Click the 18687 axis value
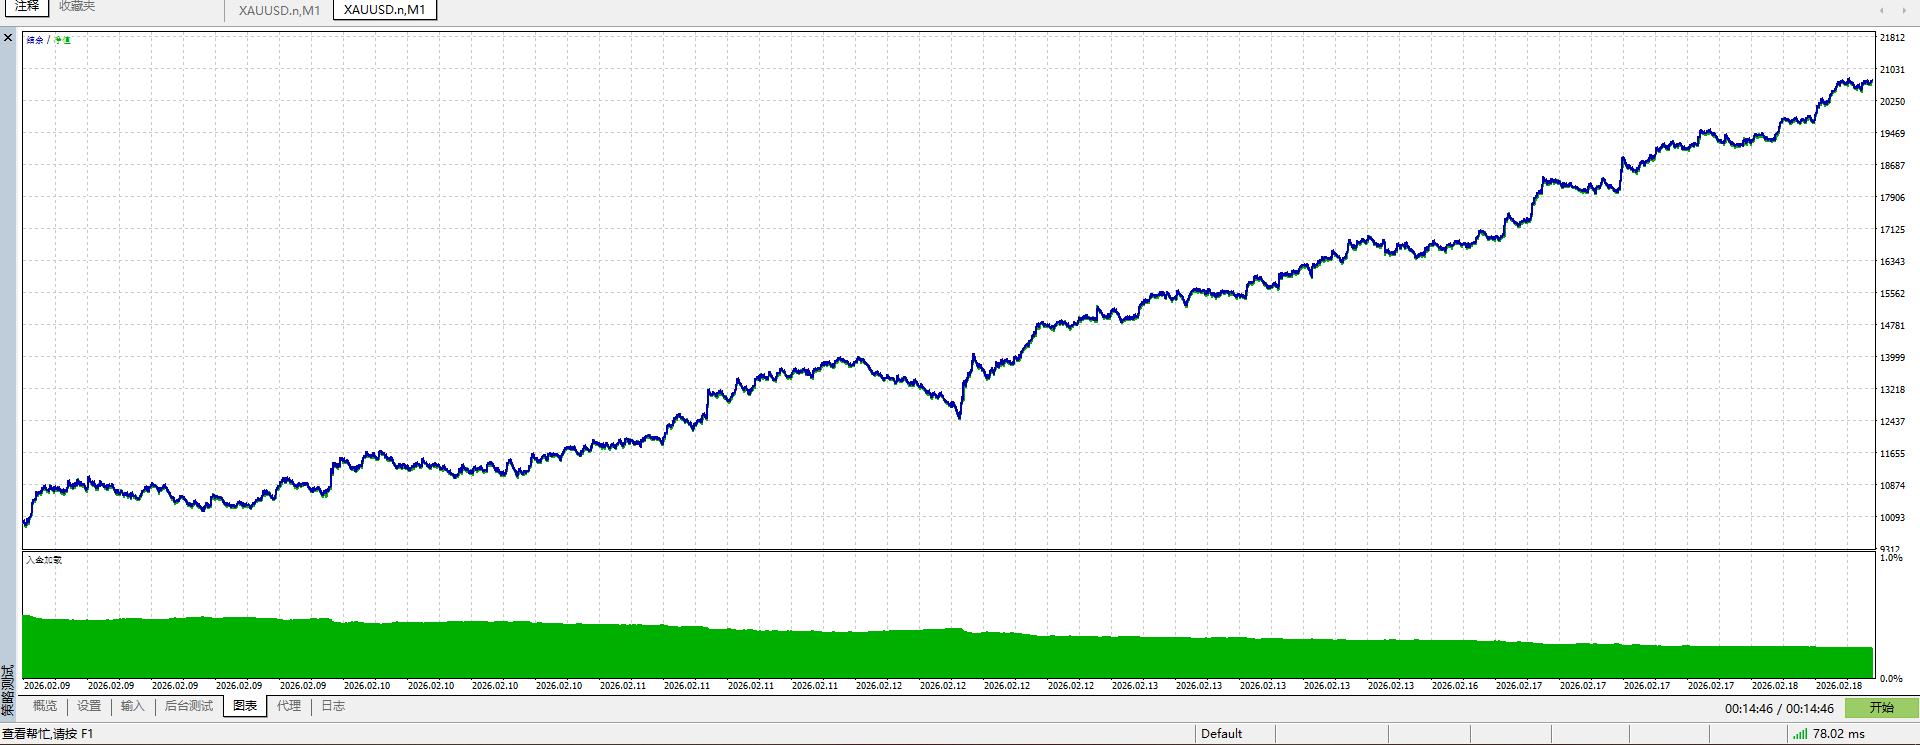Screen dimensions: 1920x745 [x=1892, y=166]
